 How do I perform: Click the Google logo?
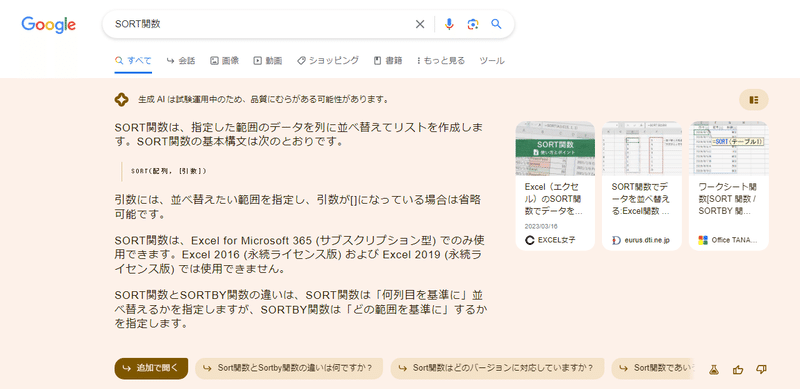coord(48,25)
